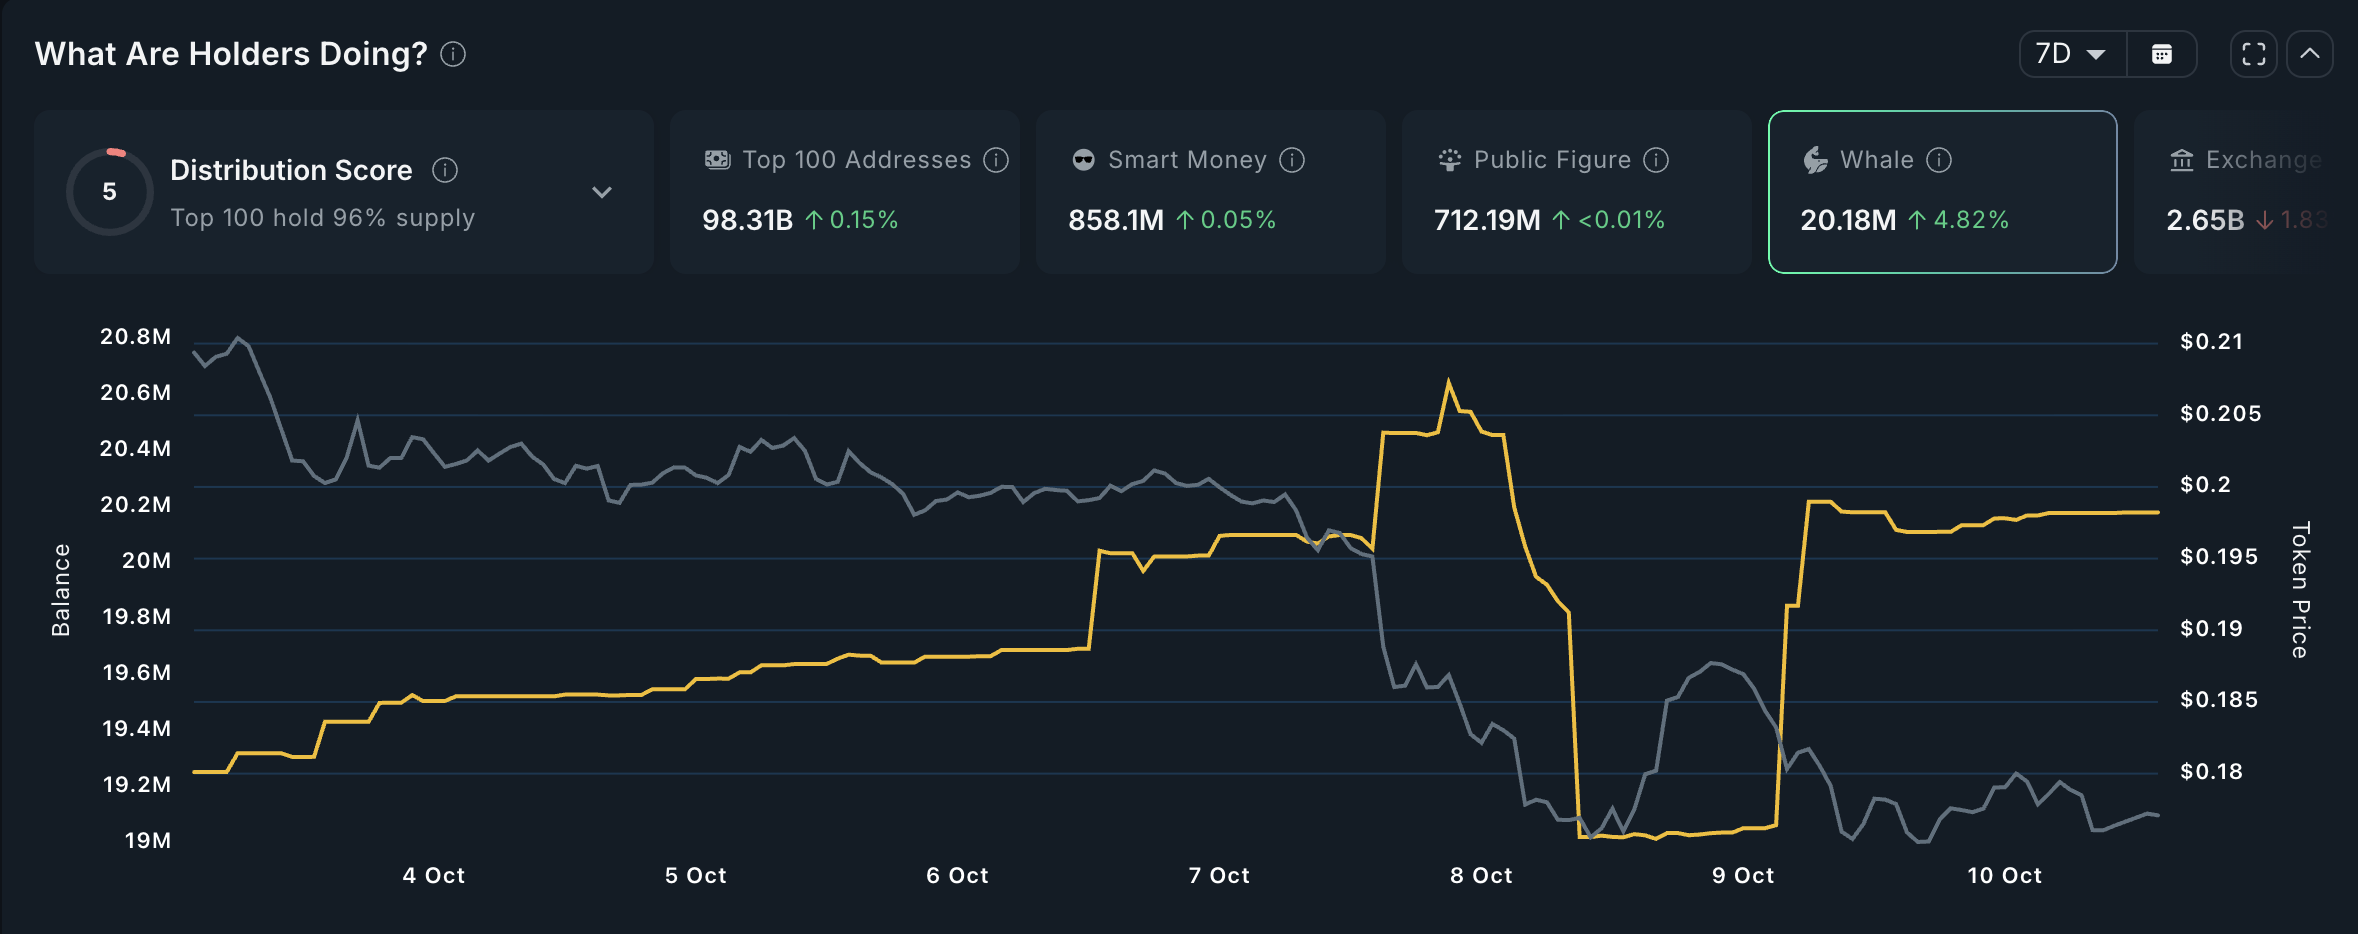
Task: Click the Distribution Score gauge showing 5
Action: tap(110, 192)
